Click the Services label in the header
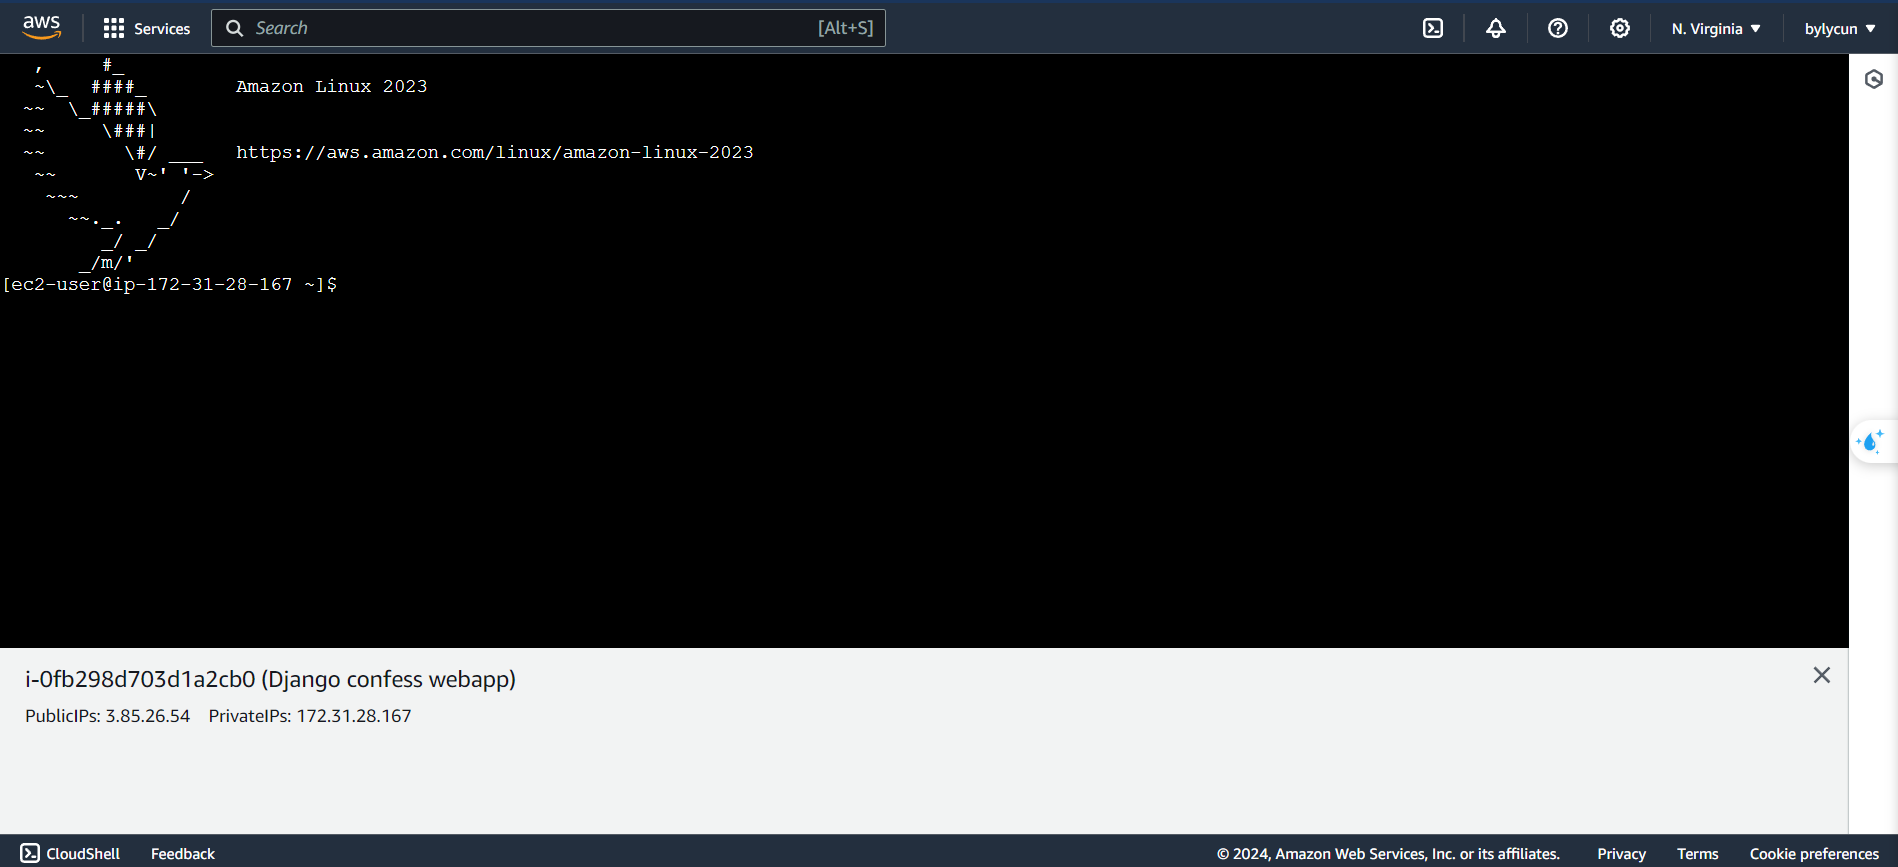The image size is (1898, 867). [162, 29]
